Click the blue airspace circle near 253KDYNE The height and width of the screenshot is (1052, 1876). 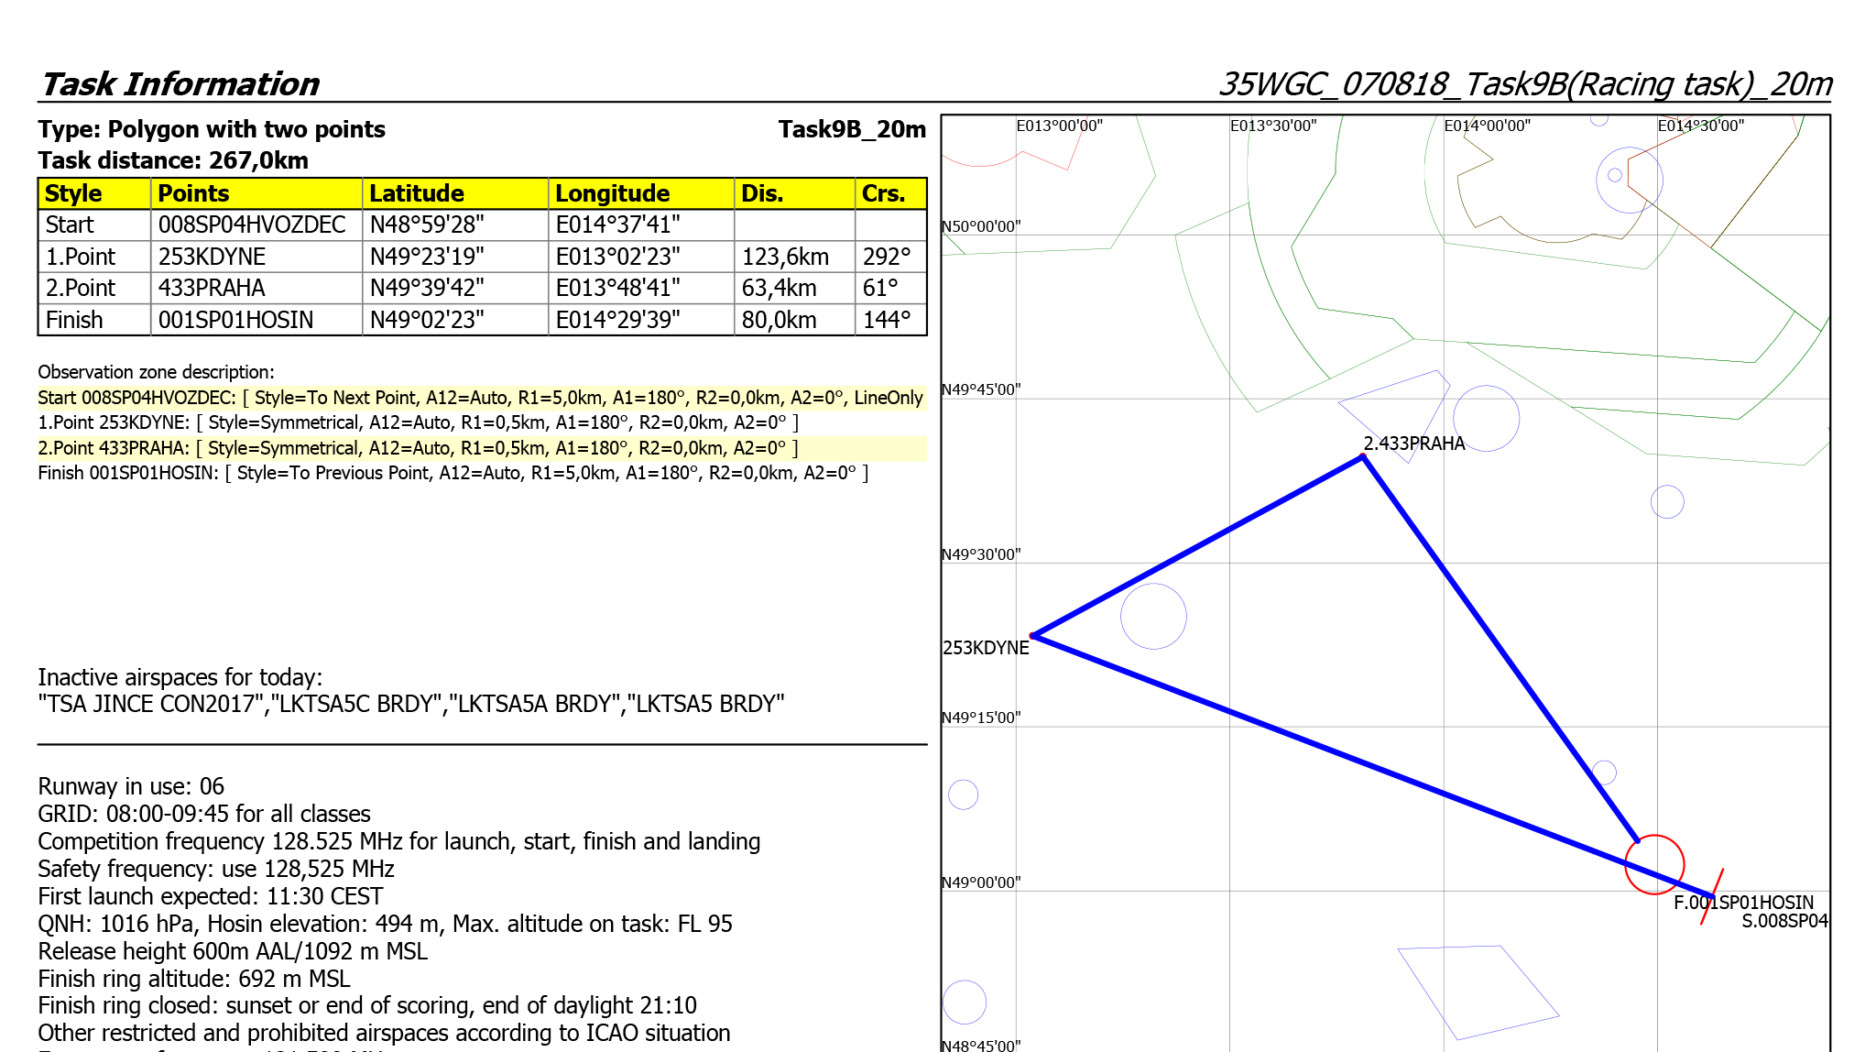(x=1153, y=616)
